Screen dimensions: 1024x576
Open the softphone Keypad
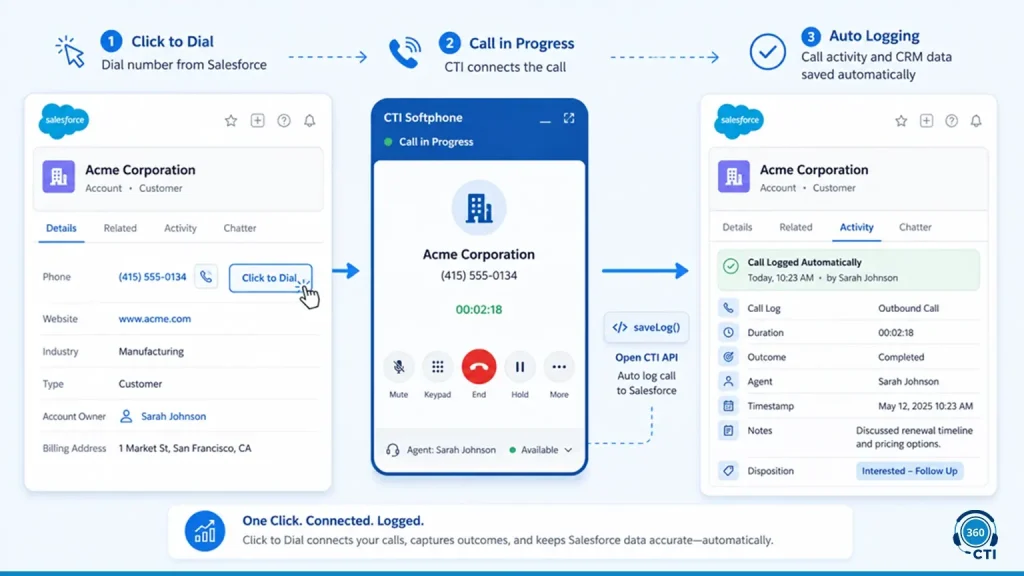pyautogui.click(x=438, y=367)
